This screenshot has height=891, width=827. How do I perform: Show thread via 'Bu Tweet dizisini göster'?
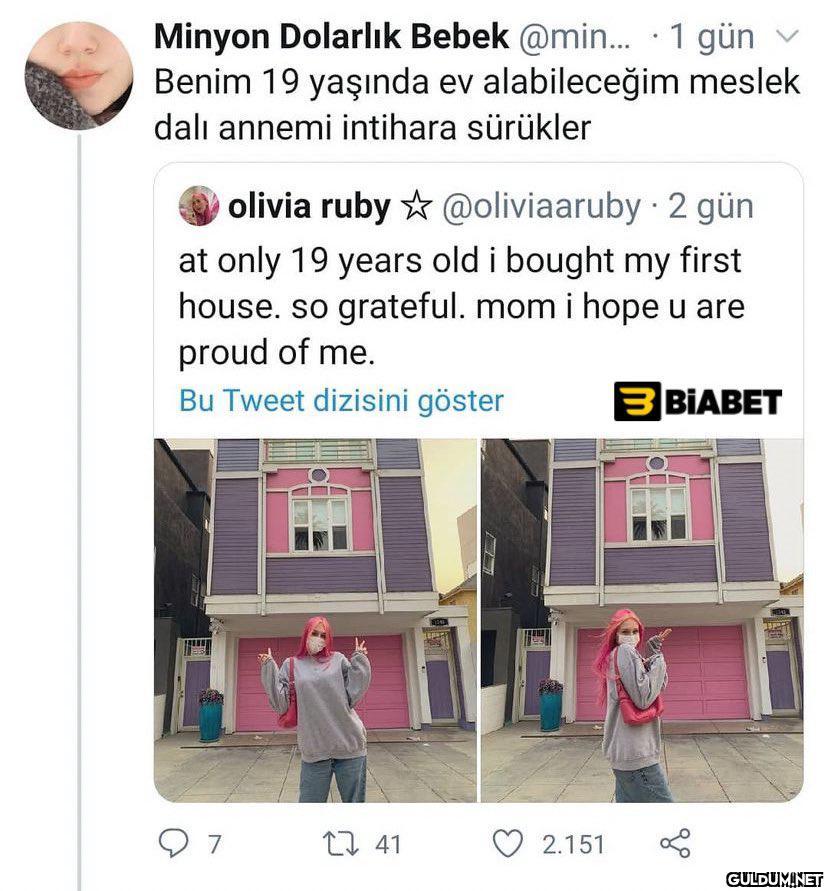coord(341,401)
